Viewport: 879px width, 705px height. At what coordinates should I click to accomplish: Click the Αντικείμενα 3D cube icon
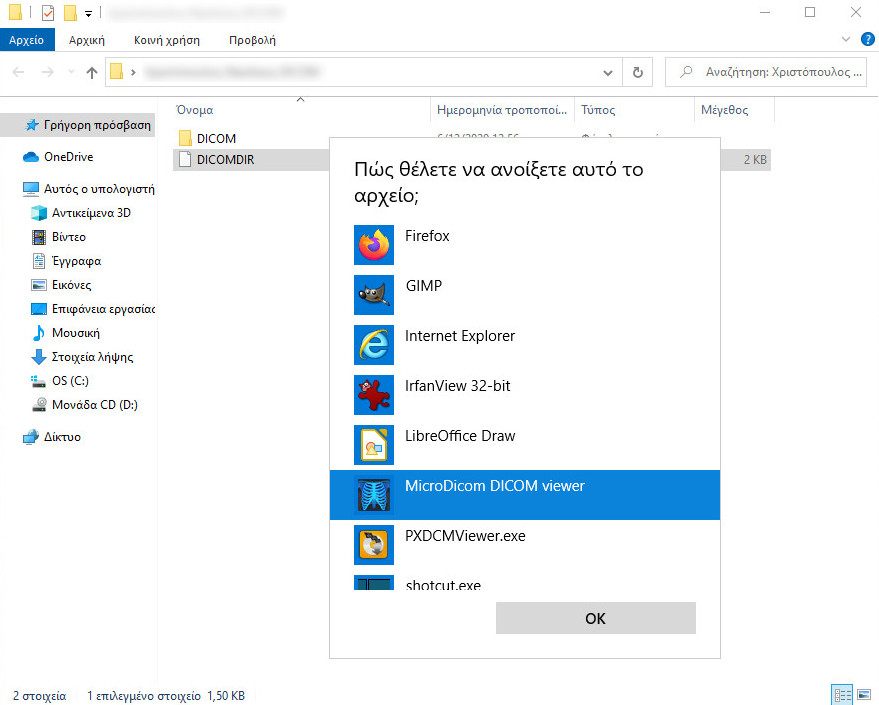pos(39,213)
